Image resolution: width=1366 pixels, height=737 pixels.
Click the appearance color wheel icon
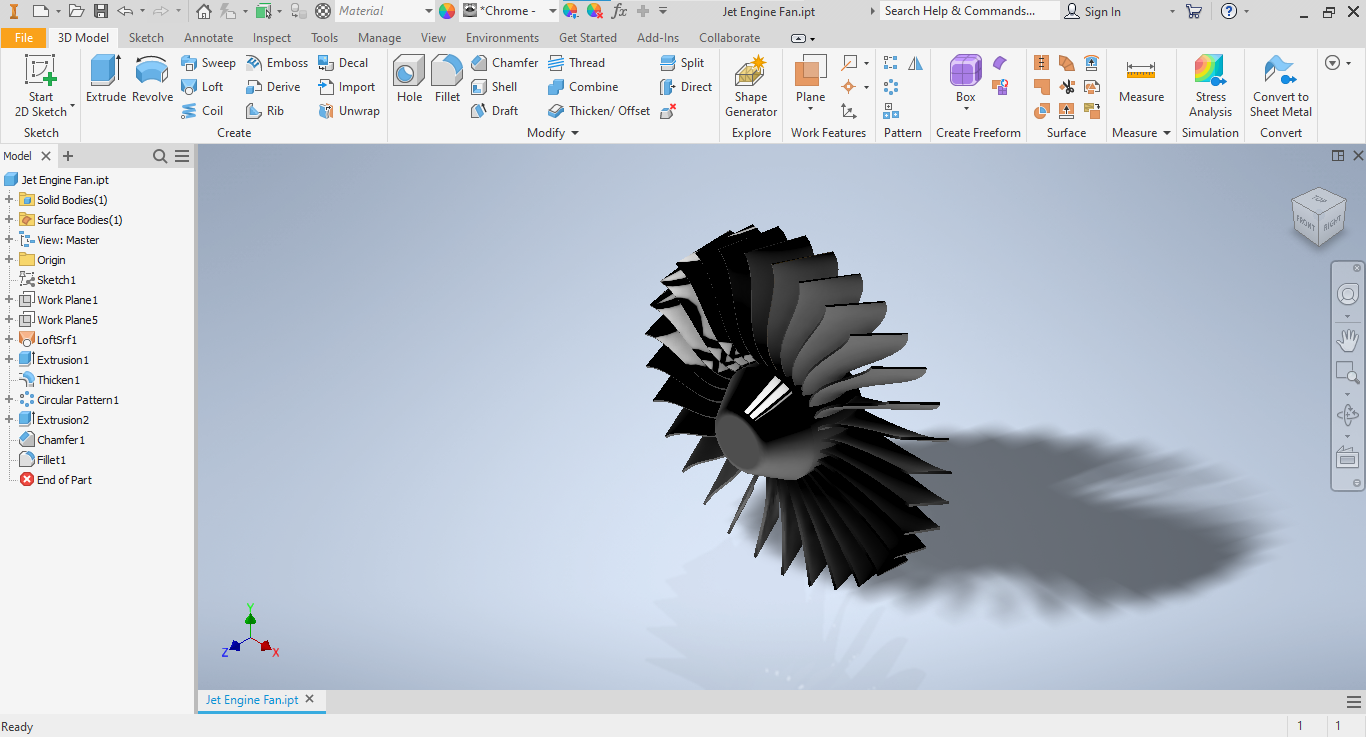447,11
